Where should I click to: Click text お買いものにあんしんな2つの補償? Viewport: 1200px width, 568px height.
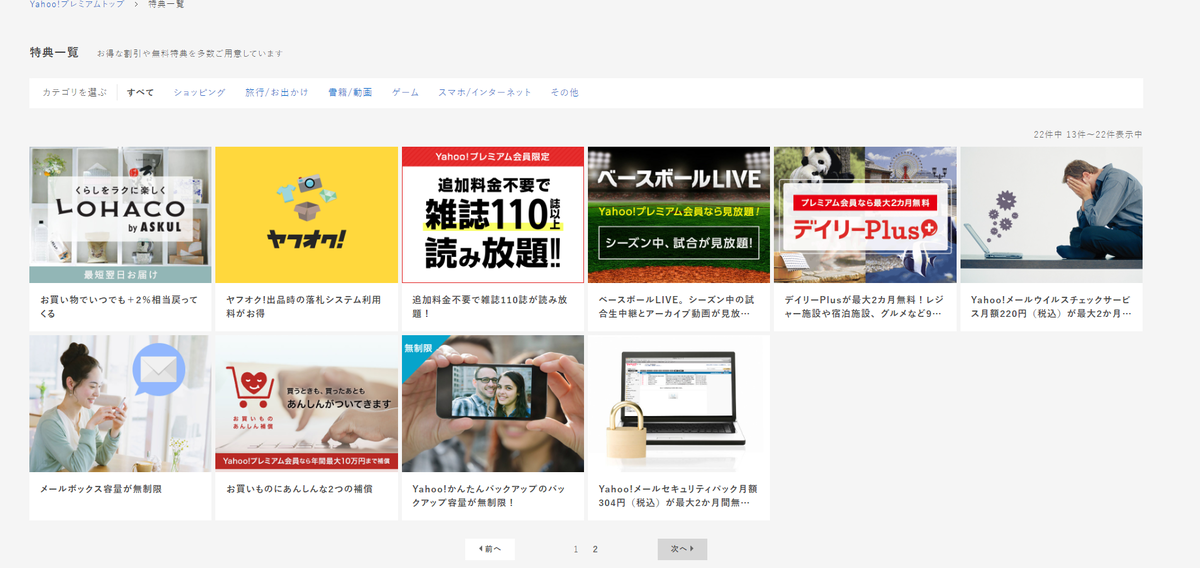(x=299, y=489)
